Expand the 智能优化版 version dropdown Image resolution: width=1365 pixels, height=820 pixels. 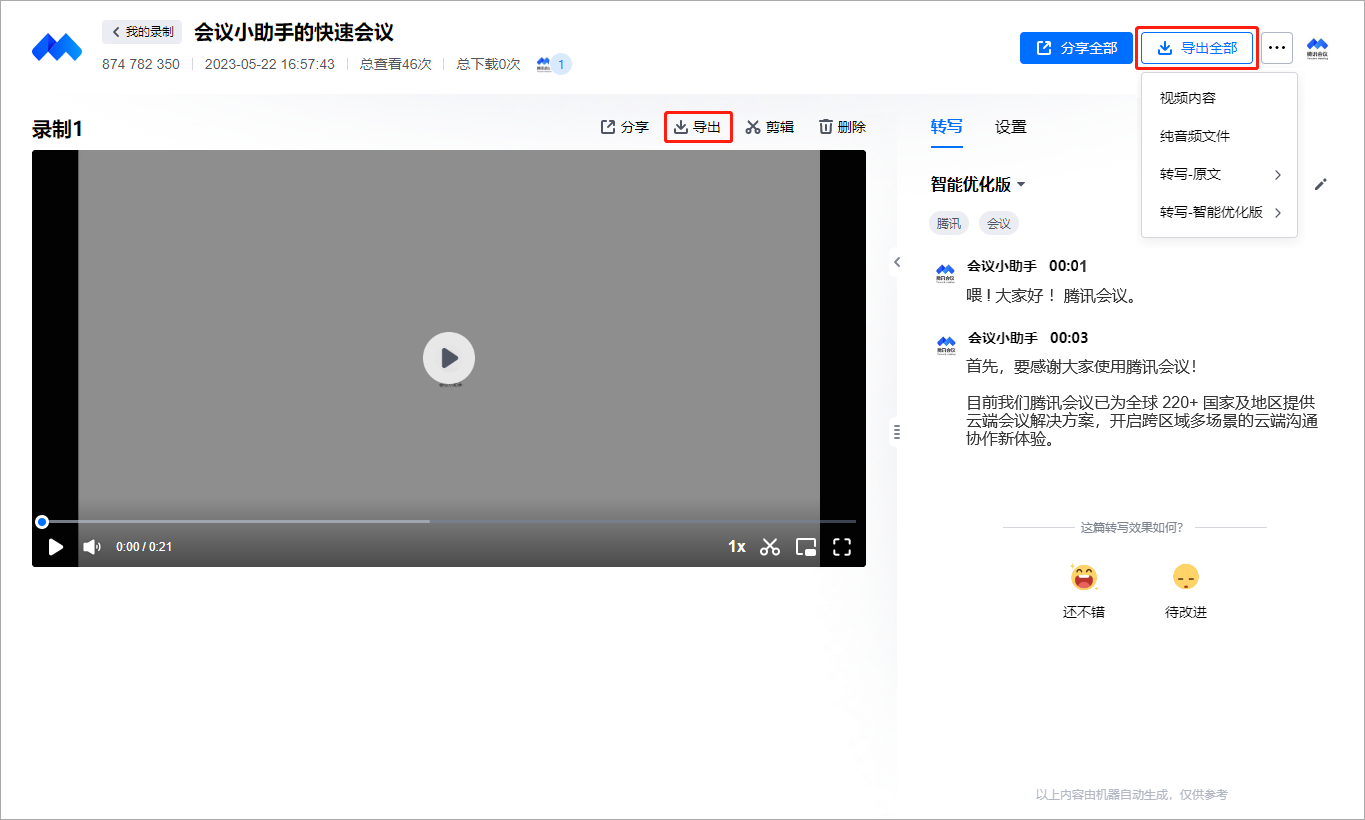[x=978, y=185]
